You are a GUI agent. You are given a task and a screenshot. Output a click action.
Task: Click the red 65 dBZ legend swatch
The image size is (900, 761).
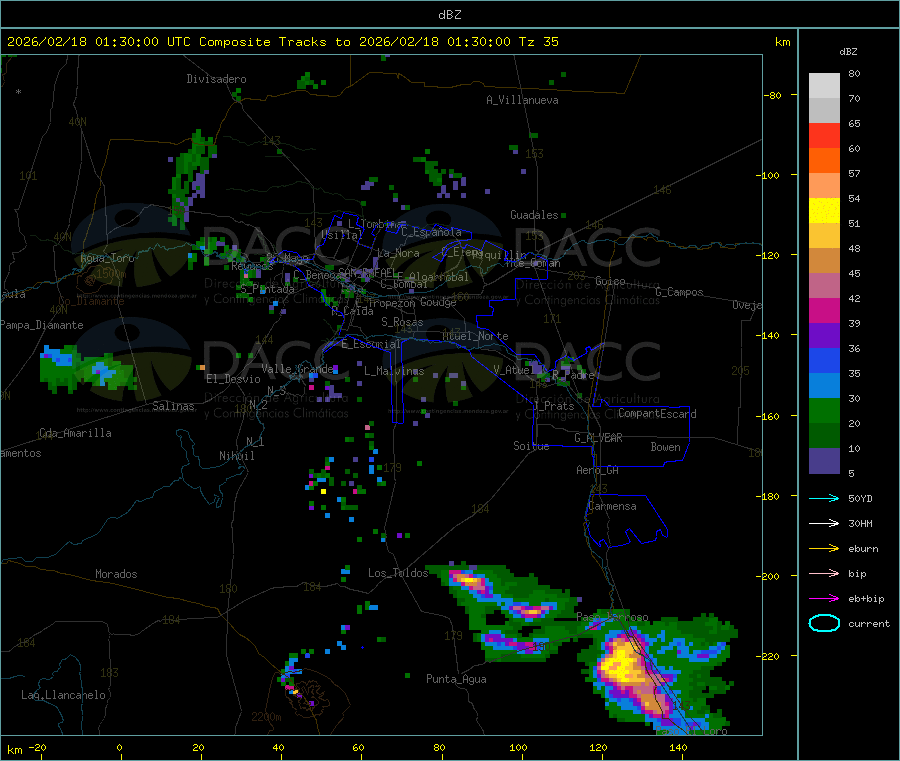824,135
